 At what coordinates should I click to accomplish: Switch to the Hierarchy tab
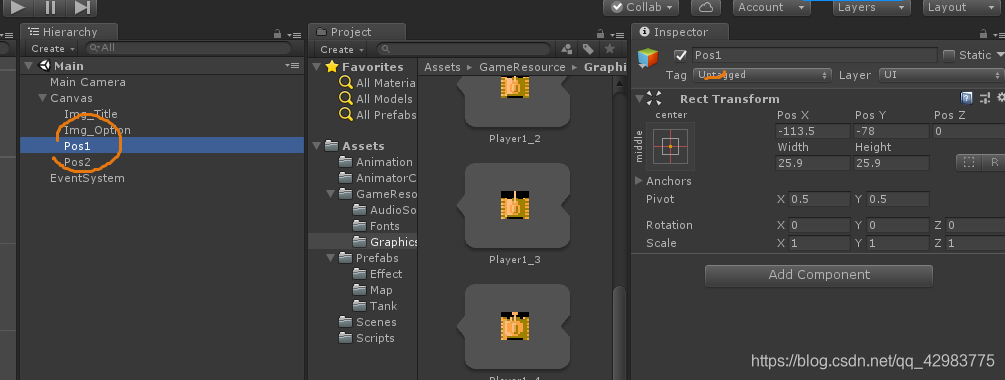[69, 32]
